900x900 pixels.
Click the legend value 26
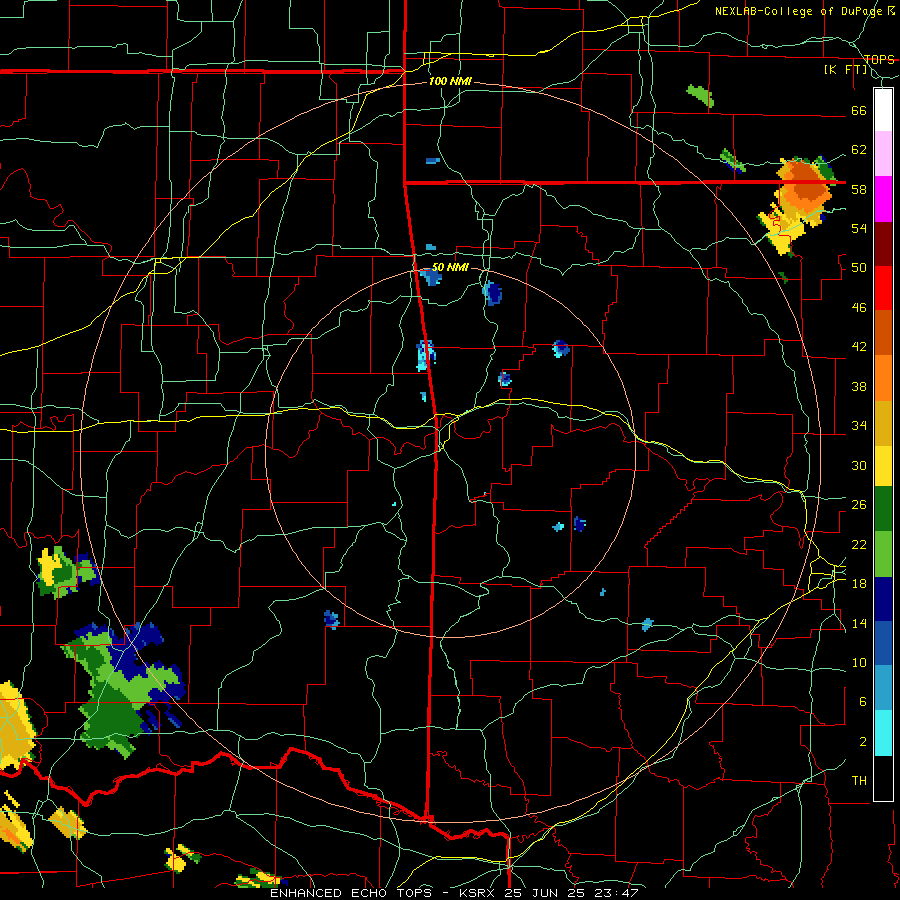click(x=859, y=505)
